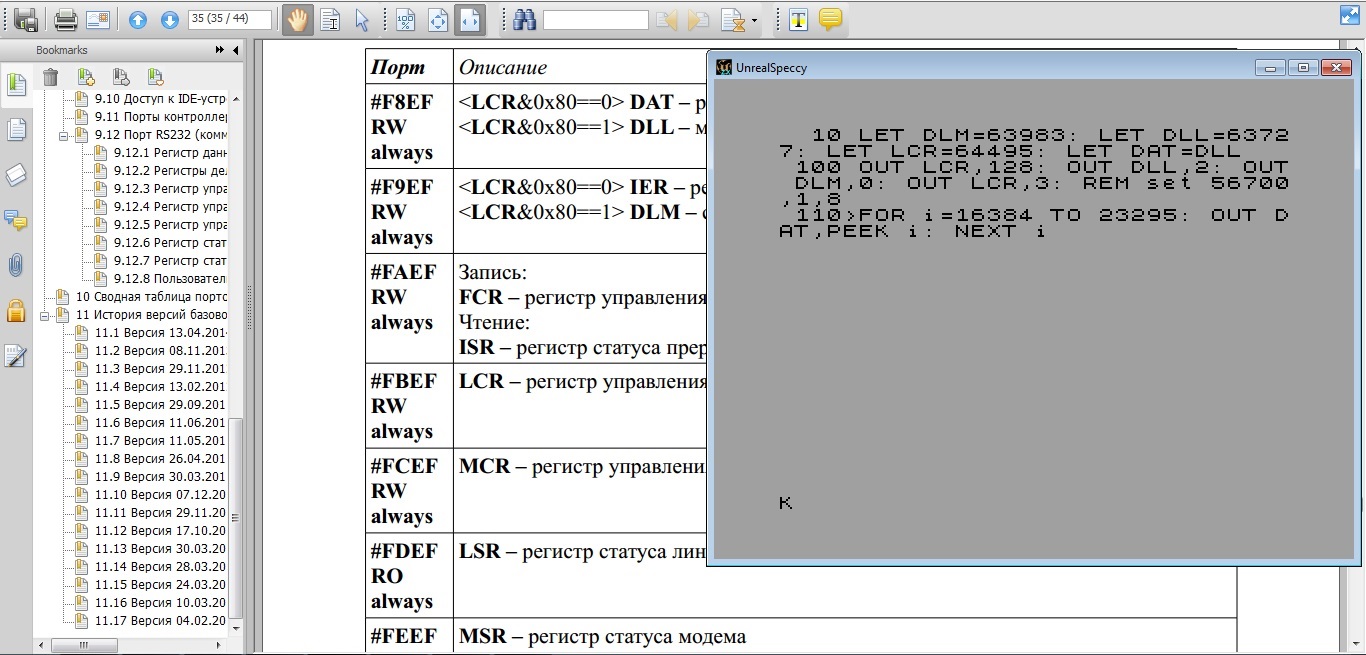Go to the previous page arrow
The image size is (1366, 655).
tap(138, 19)
